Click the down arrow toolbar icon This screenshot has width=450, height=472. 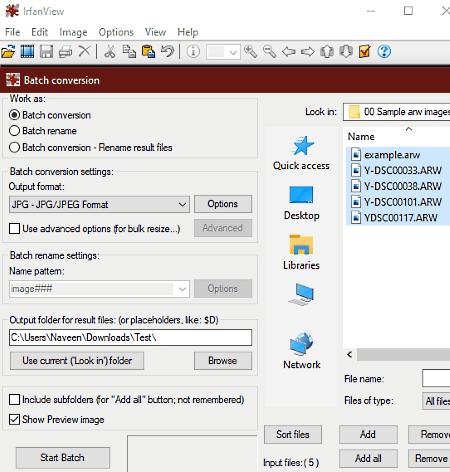pyautogui.click(x=346, y=52)
